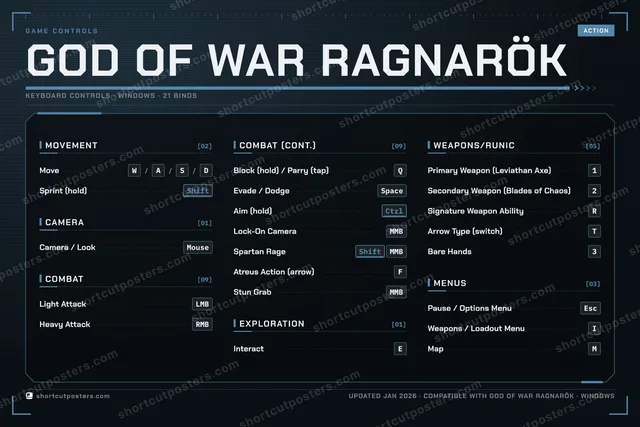Viewport: 640px width, 427px height.
Task: Click the 'Arrow Type (switch)' label
Action: (465, 231)
